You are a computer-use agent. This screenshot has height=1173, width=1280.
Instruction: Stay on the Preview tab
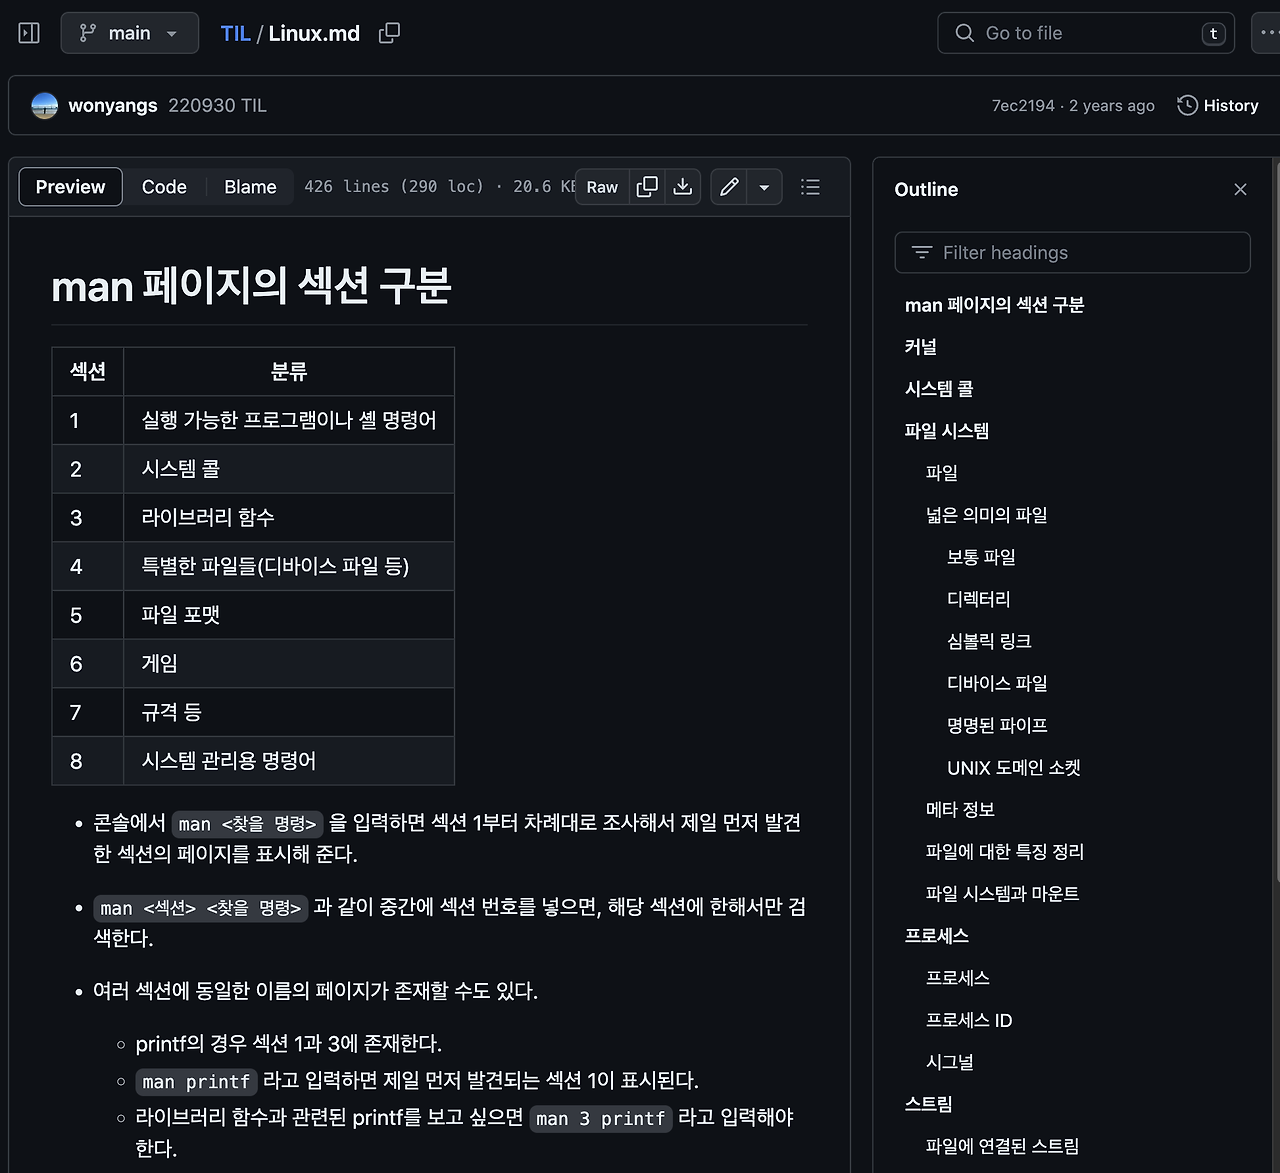70,187
